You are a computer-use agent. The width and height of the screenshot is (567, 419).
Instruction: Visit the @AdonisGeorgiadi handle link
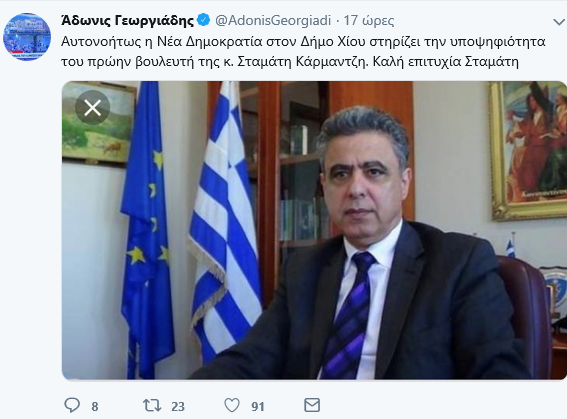pyautogui.click(x=273, y=21)
